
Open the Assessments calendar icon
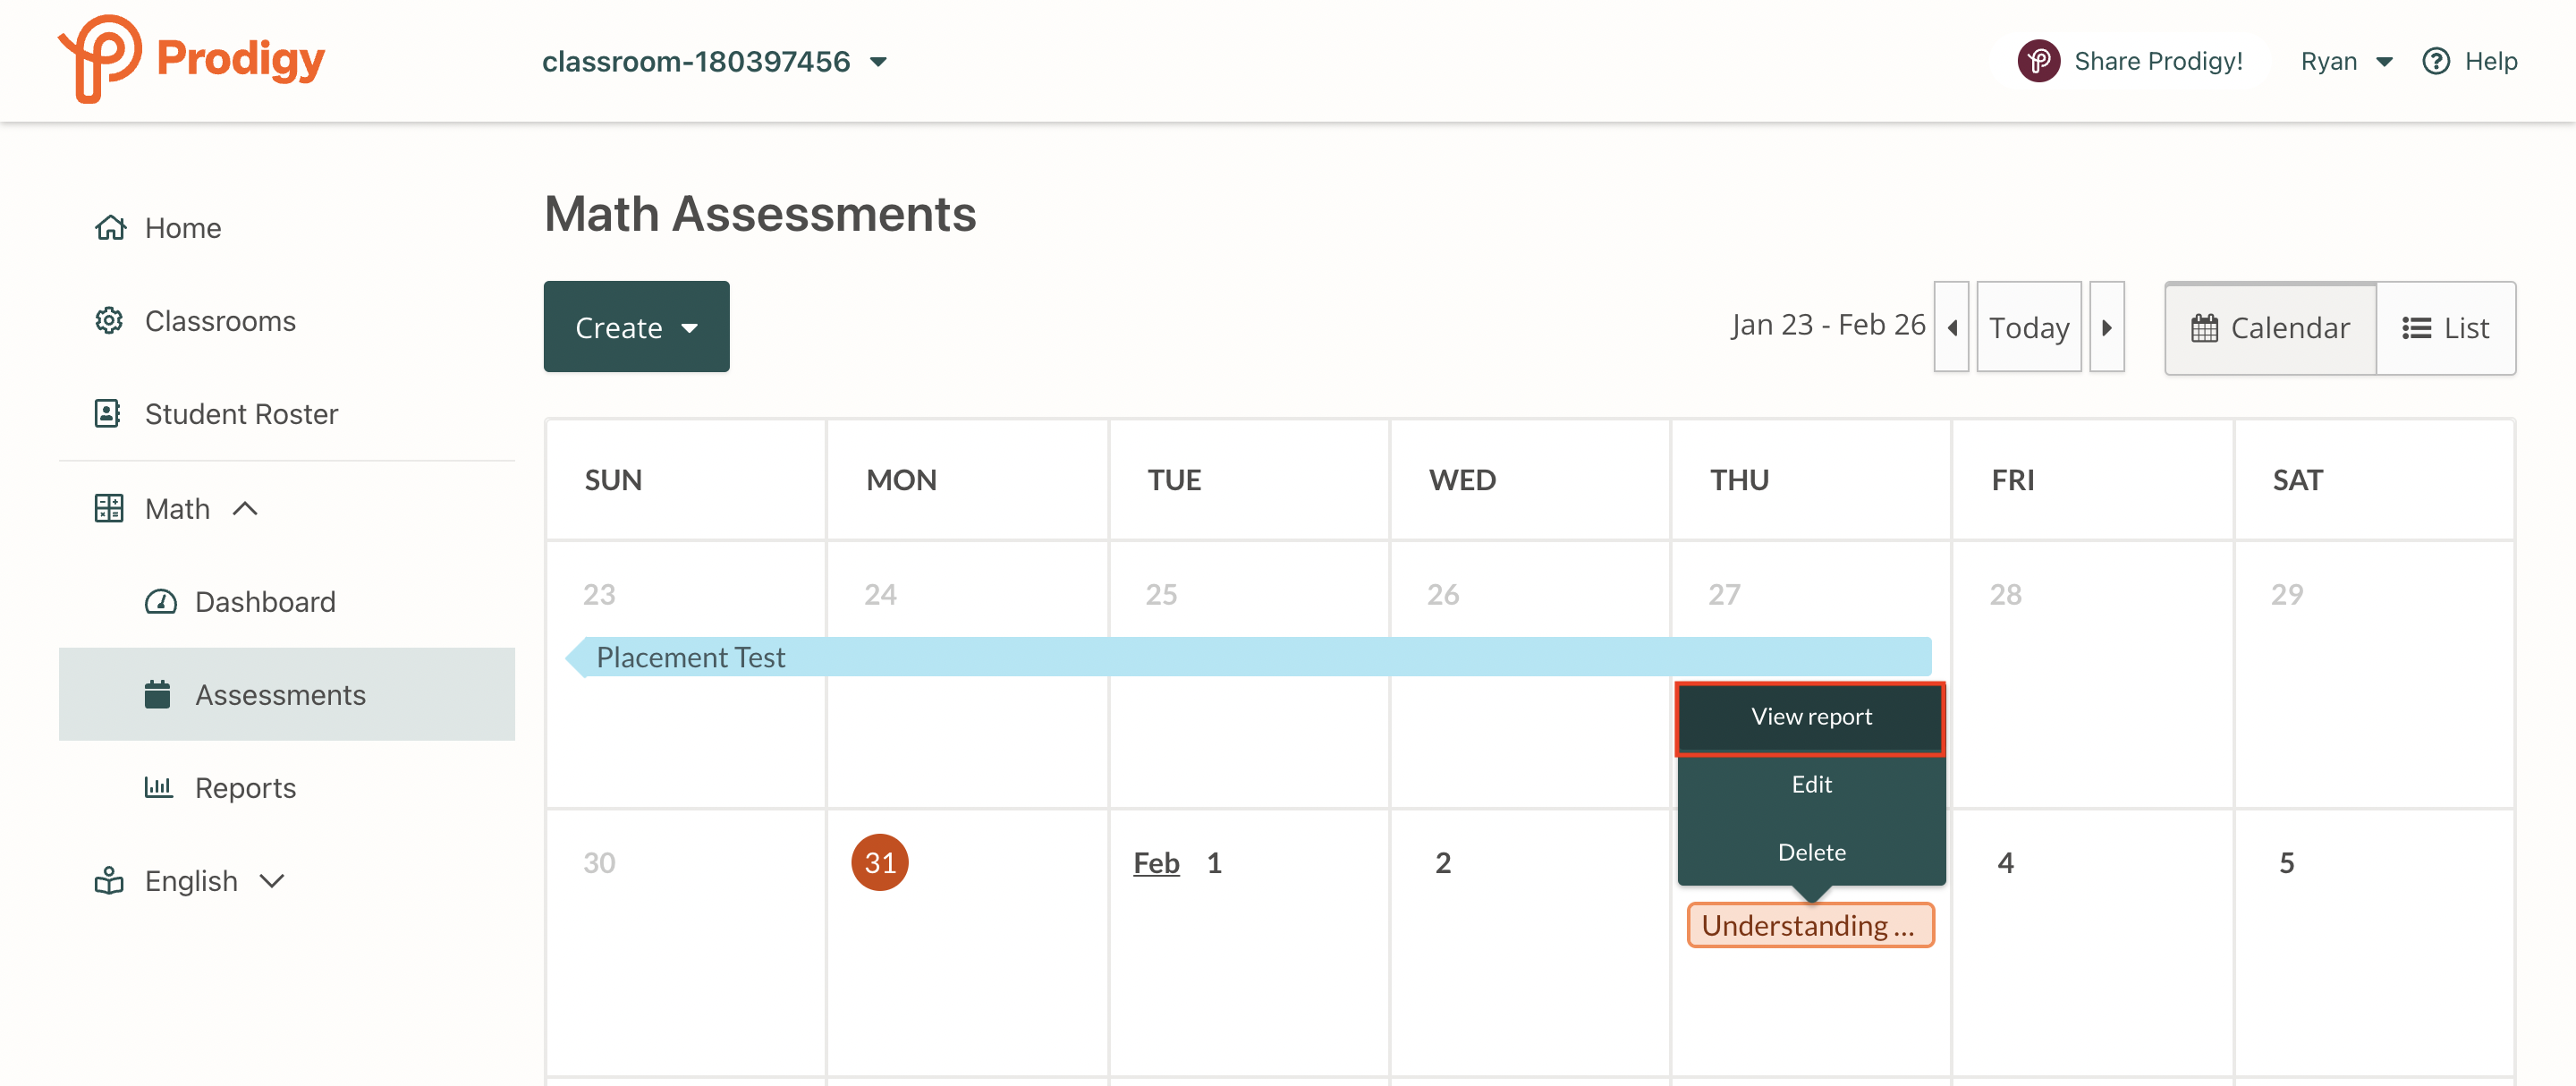coord(158,693)
